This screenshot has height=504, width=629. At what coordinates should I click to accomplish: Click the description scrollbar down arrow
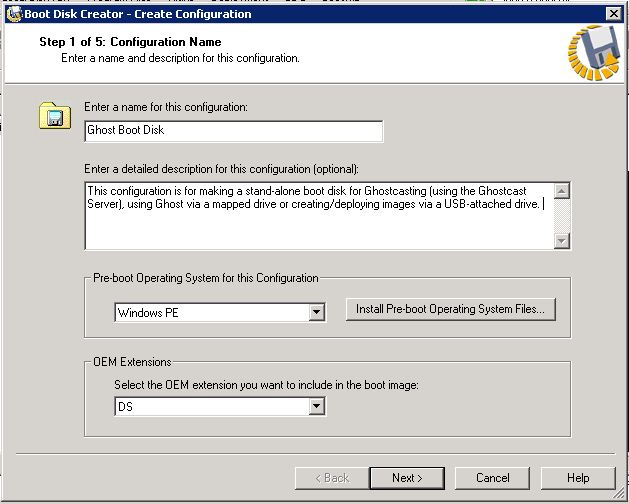562,241
